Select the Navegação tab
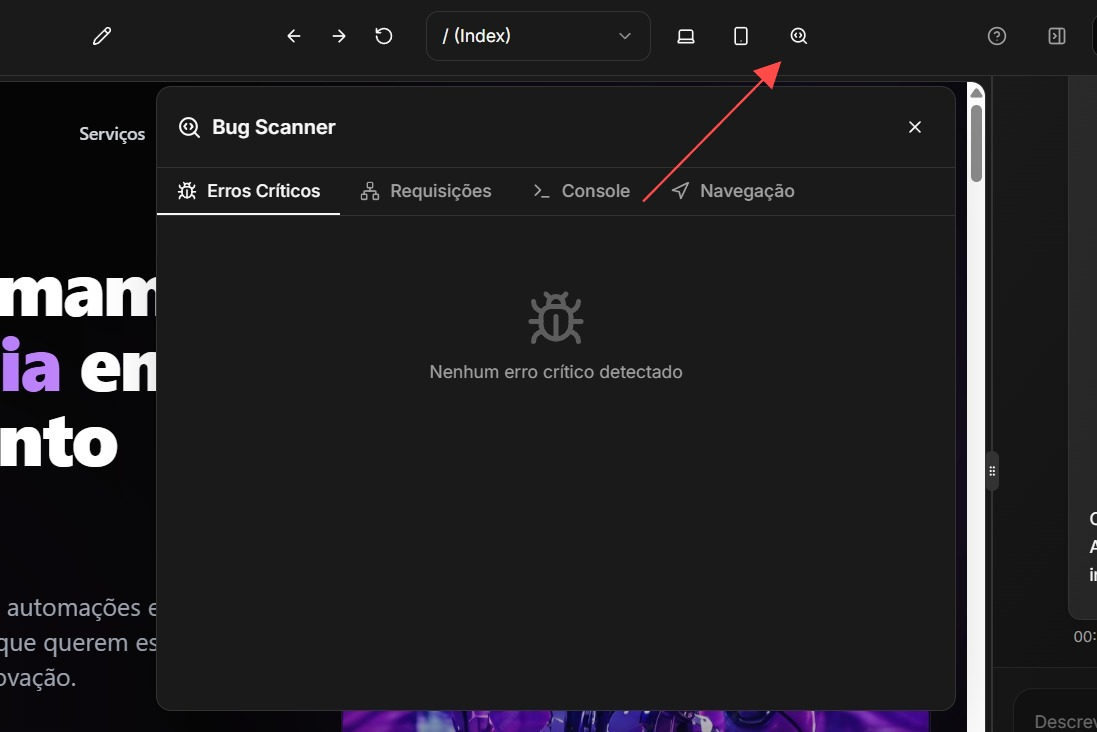This screenshot has width=1097, height=732. click(733, 190)
